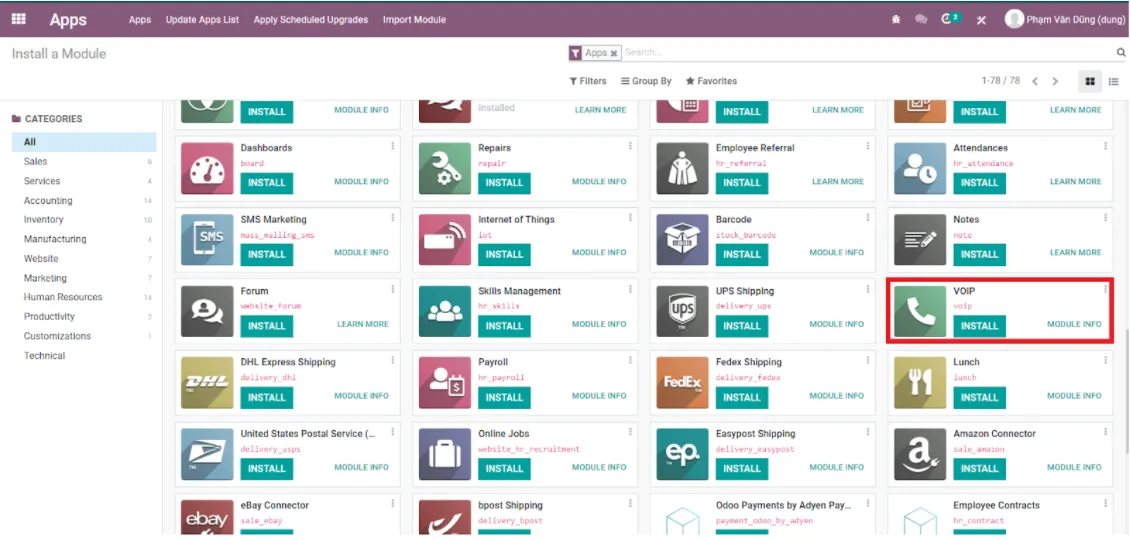Open the debug bug icon in header
Screen dimensions: 1130x539
click(x=896, y=20)
